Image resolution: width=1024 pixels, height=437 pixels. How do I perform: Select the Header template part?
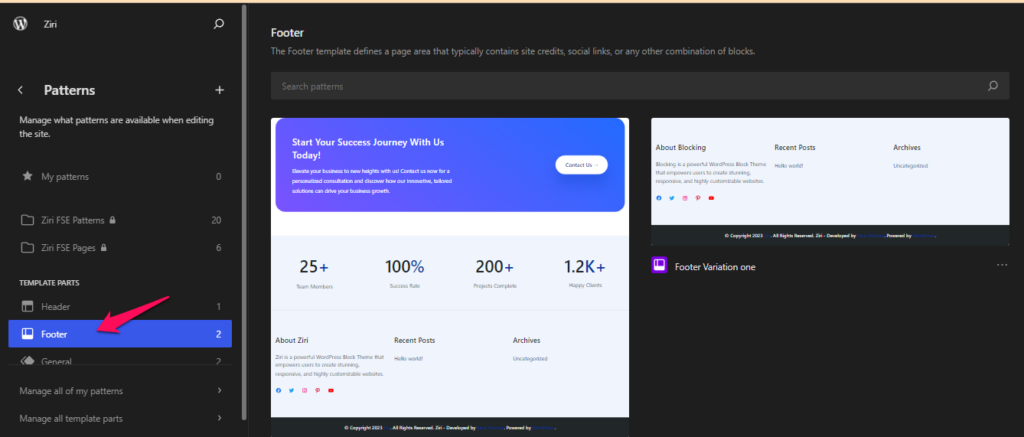(x=120, y=306)
